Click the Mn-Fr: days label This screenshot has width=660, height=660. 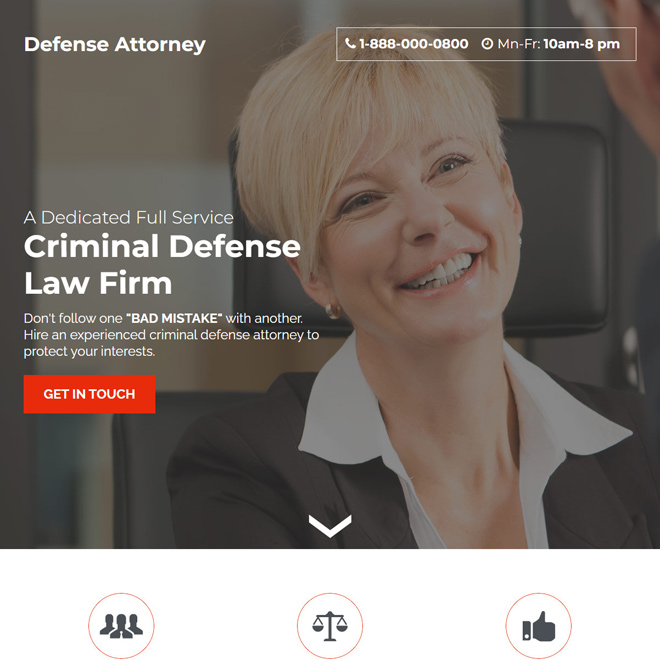click(x=519, y=44)
